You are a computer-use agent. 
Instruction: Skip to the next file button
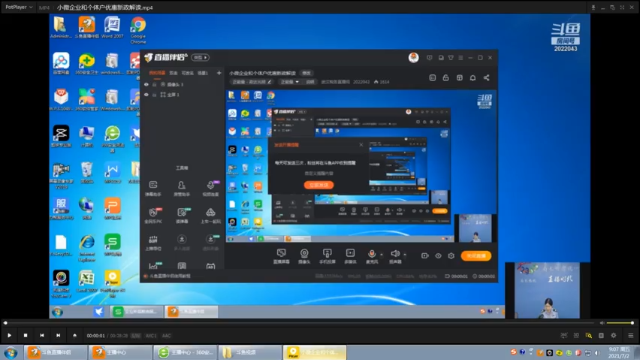tap(58, 336)
